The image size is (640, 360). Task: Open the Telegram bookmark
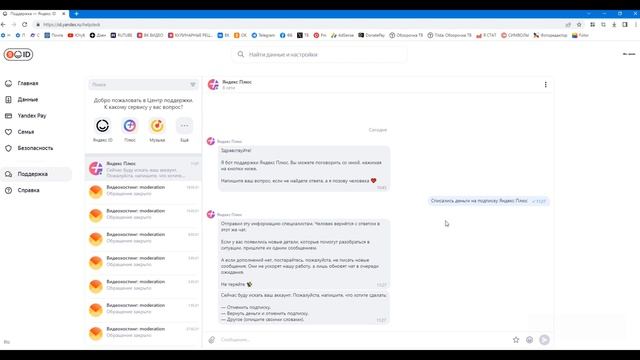pos(263,36)
